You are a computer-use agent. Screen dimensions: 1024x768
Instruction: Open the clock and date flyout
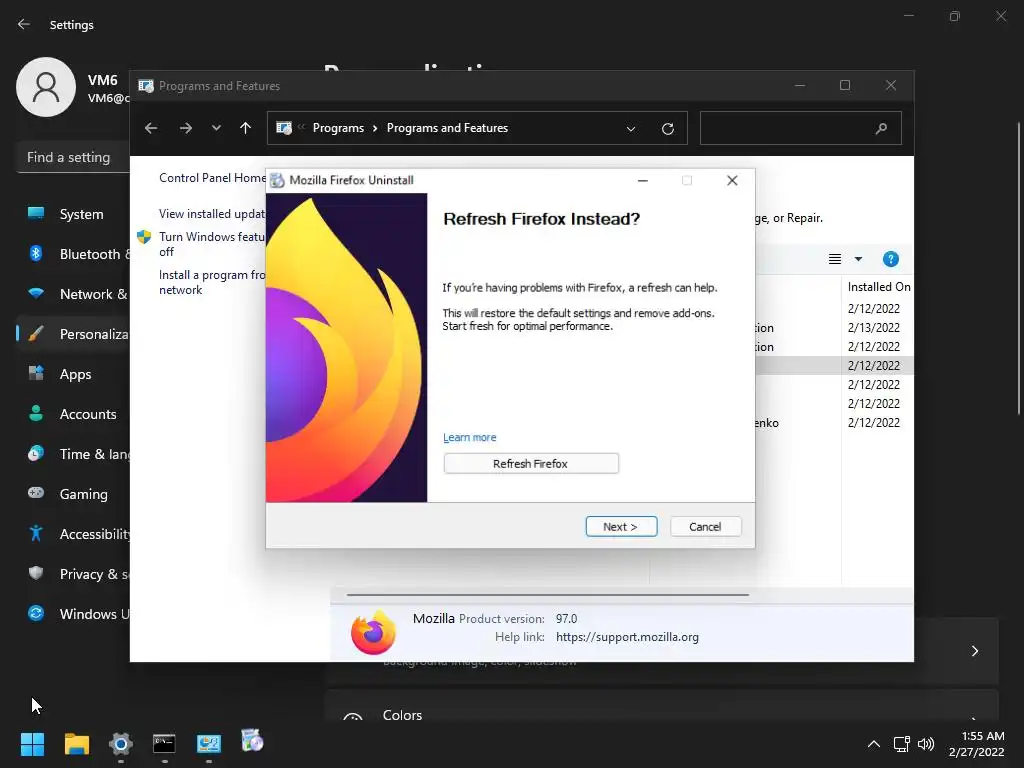[x=977, y=744]
